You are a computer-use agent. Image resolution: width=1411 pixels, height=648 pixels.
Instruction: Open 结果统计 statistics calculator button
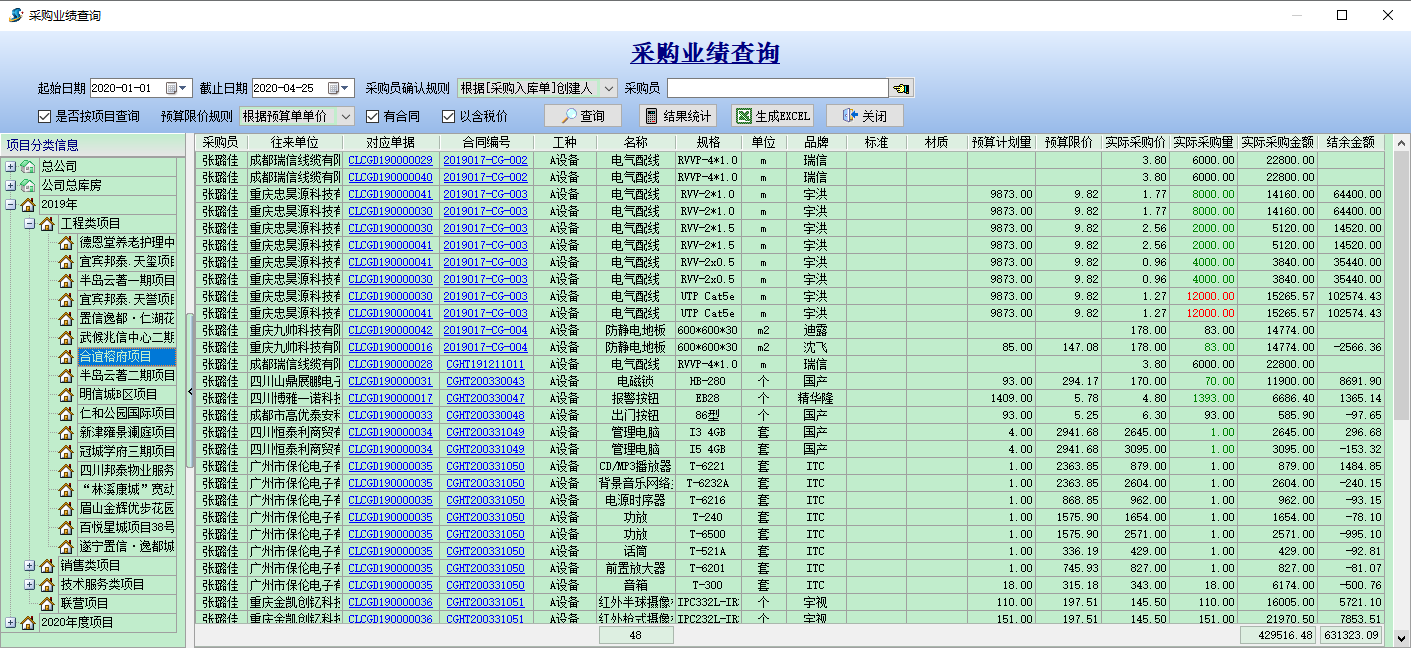(677, 116)
